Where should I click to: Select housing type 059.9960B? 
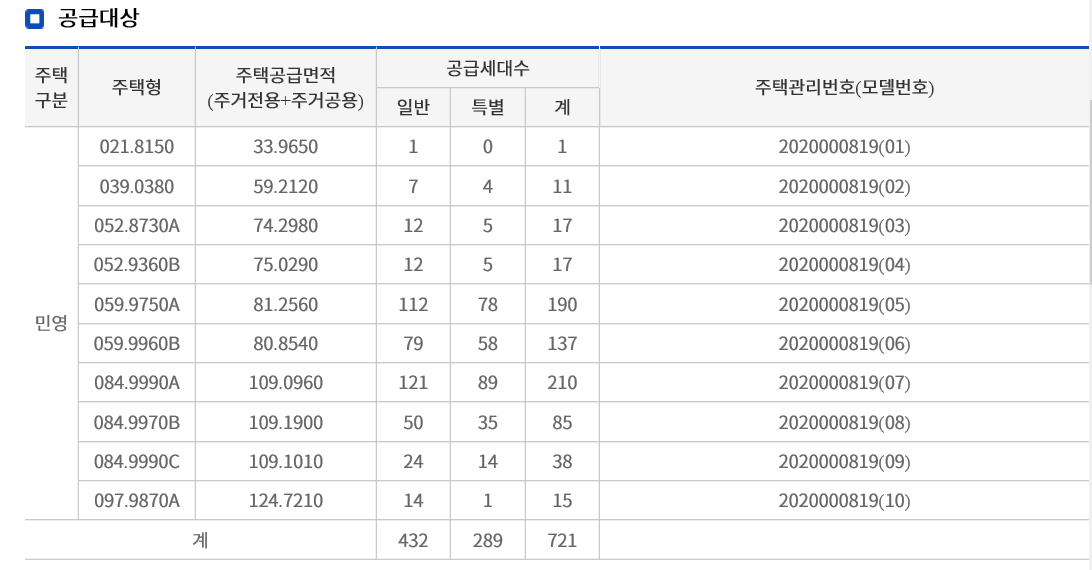[136, 344]
